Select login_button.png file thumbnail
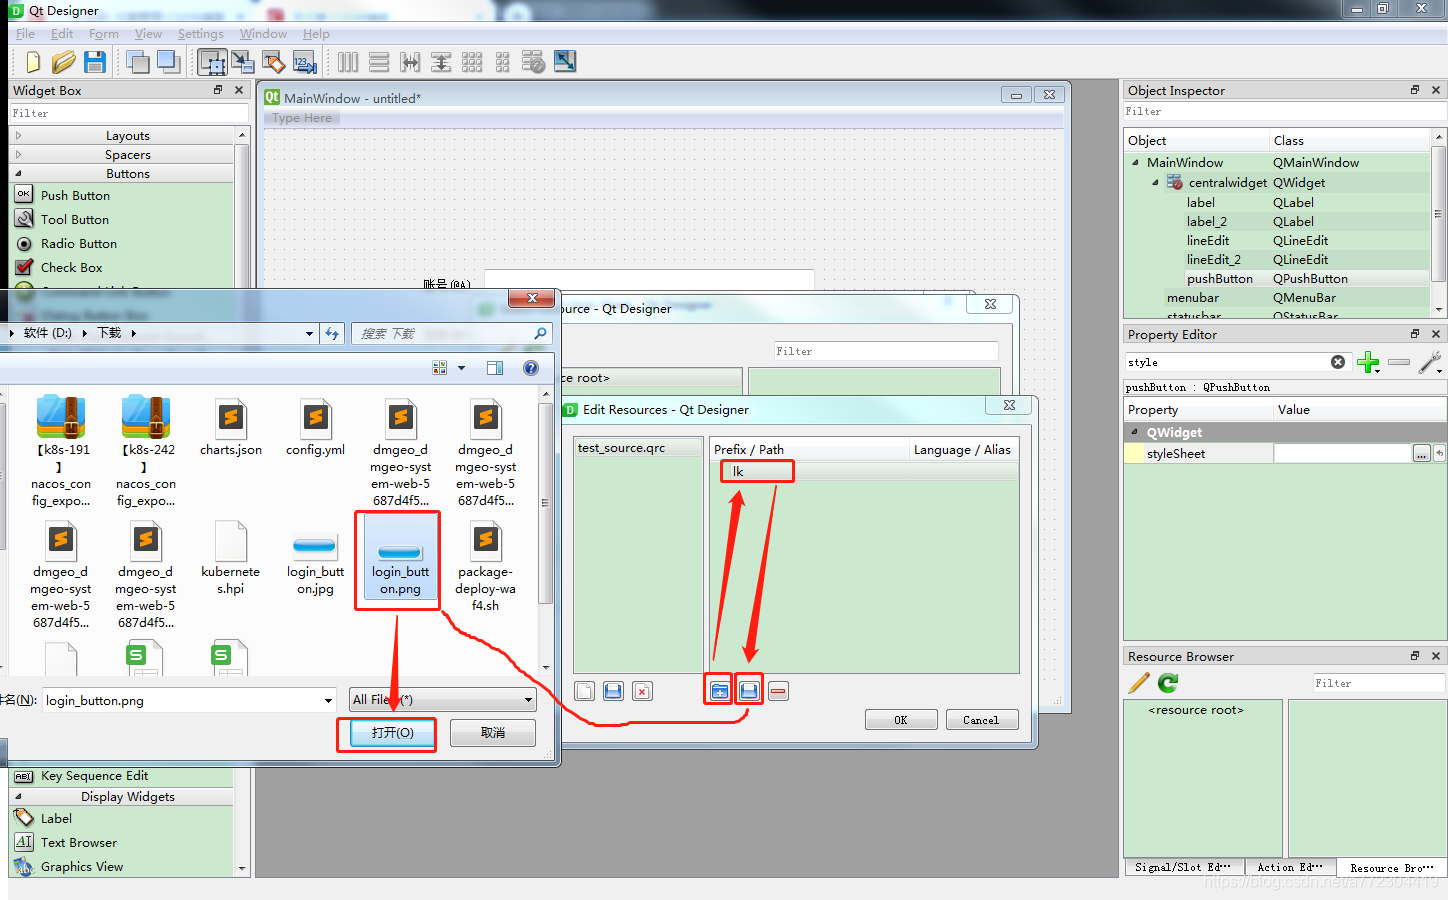 point(400,558)
